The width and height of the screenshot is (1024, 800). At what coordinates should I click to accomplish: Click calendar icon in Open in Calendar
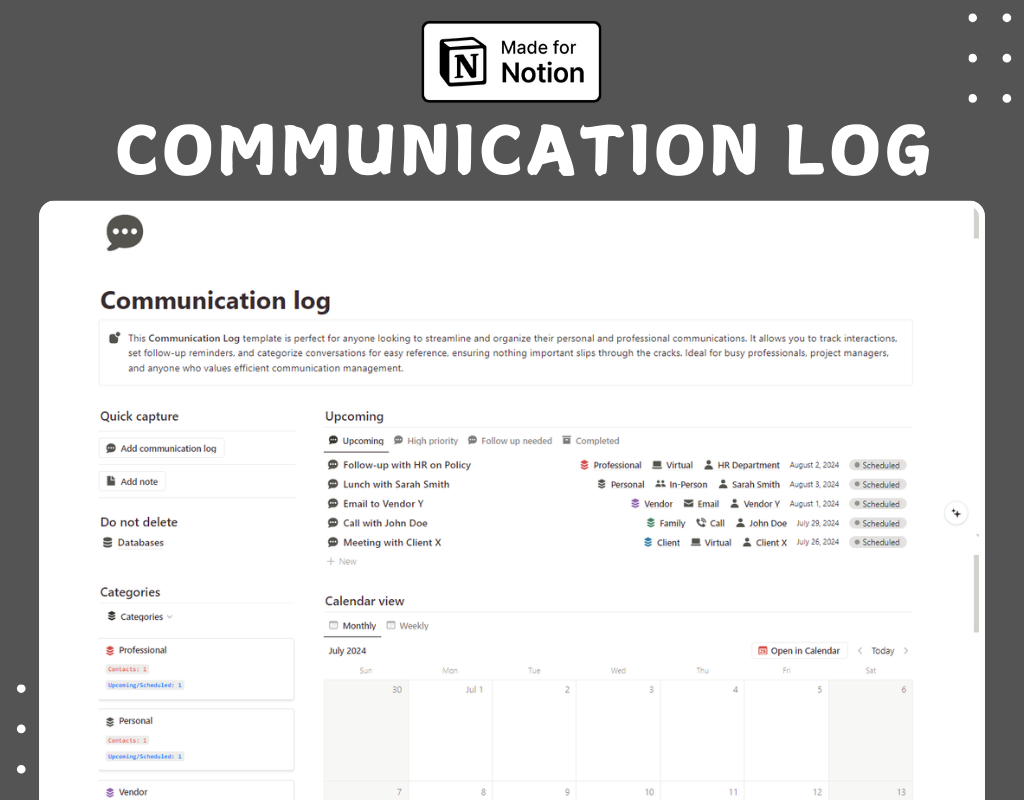[x=762, y=650]
